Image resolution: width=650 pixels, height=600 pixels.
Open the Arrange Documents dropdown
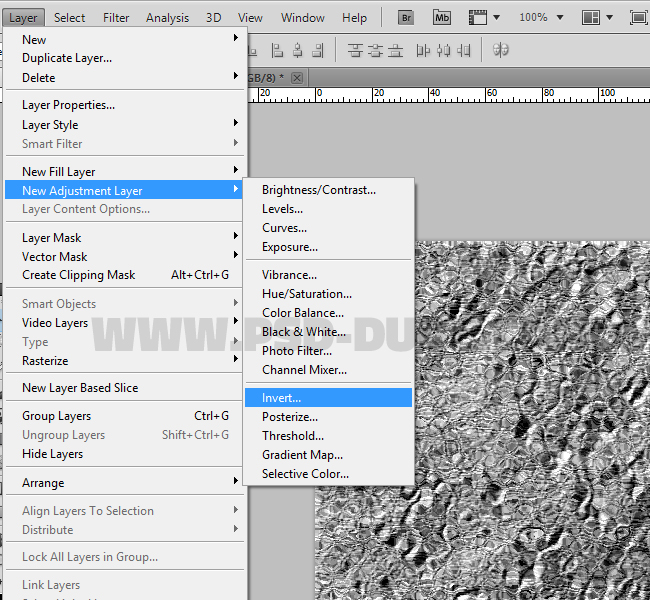pos(596,17)
